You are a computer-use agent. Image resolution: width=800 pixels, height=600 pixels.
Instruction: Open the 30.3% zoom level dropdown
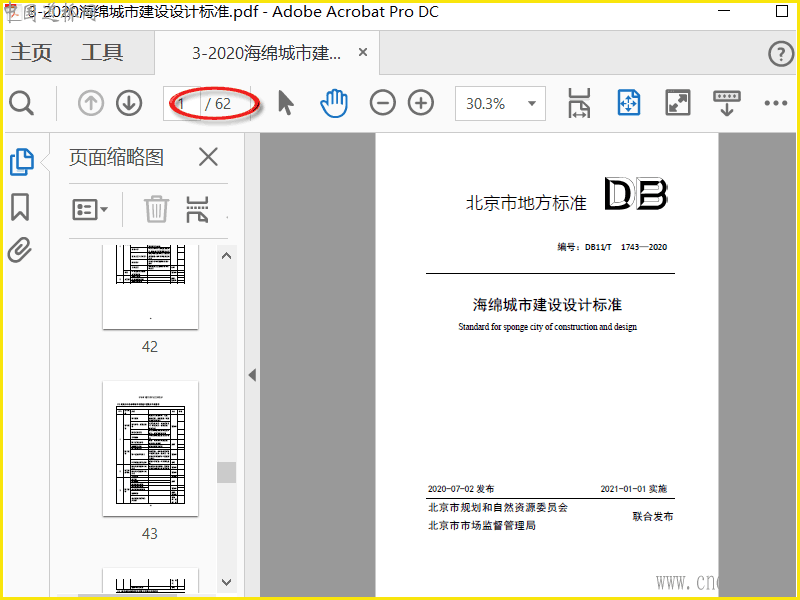click(500, 104)
